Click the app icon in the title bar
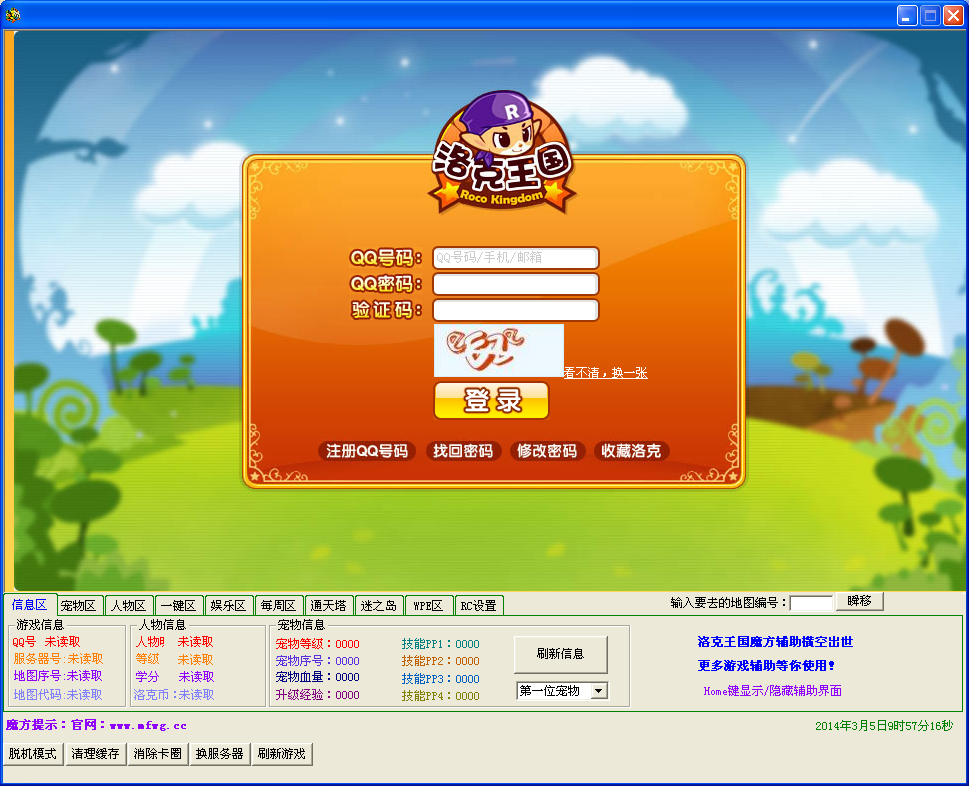 point(12,14)
